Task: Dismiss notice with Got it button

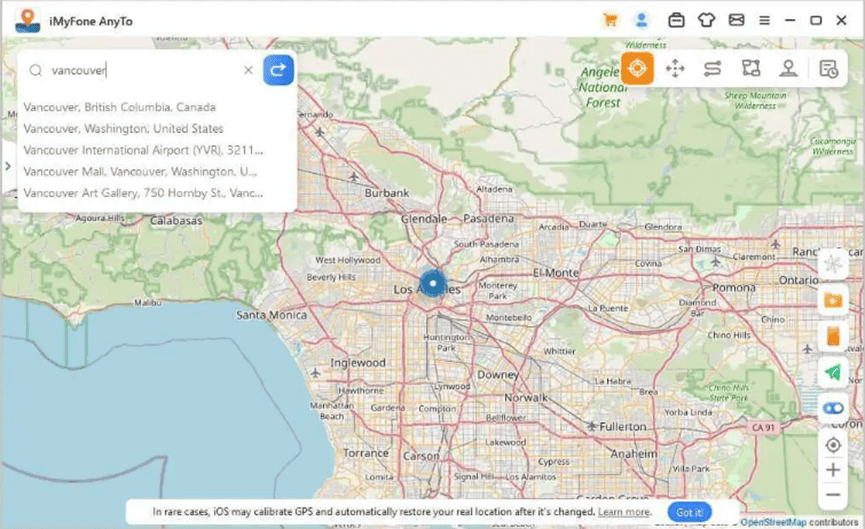Action: (690, 512)
